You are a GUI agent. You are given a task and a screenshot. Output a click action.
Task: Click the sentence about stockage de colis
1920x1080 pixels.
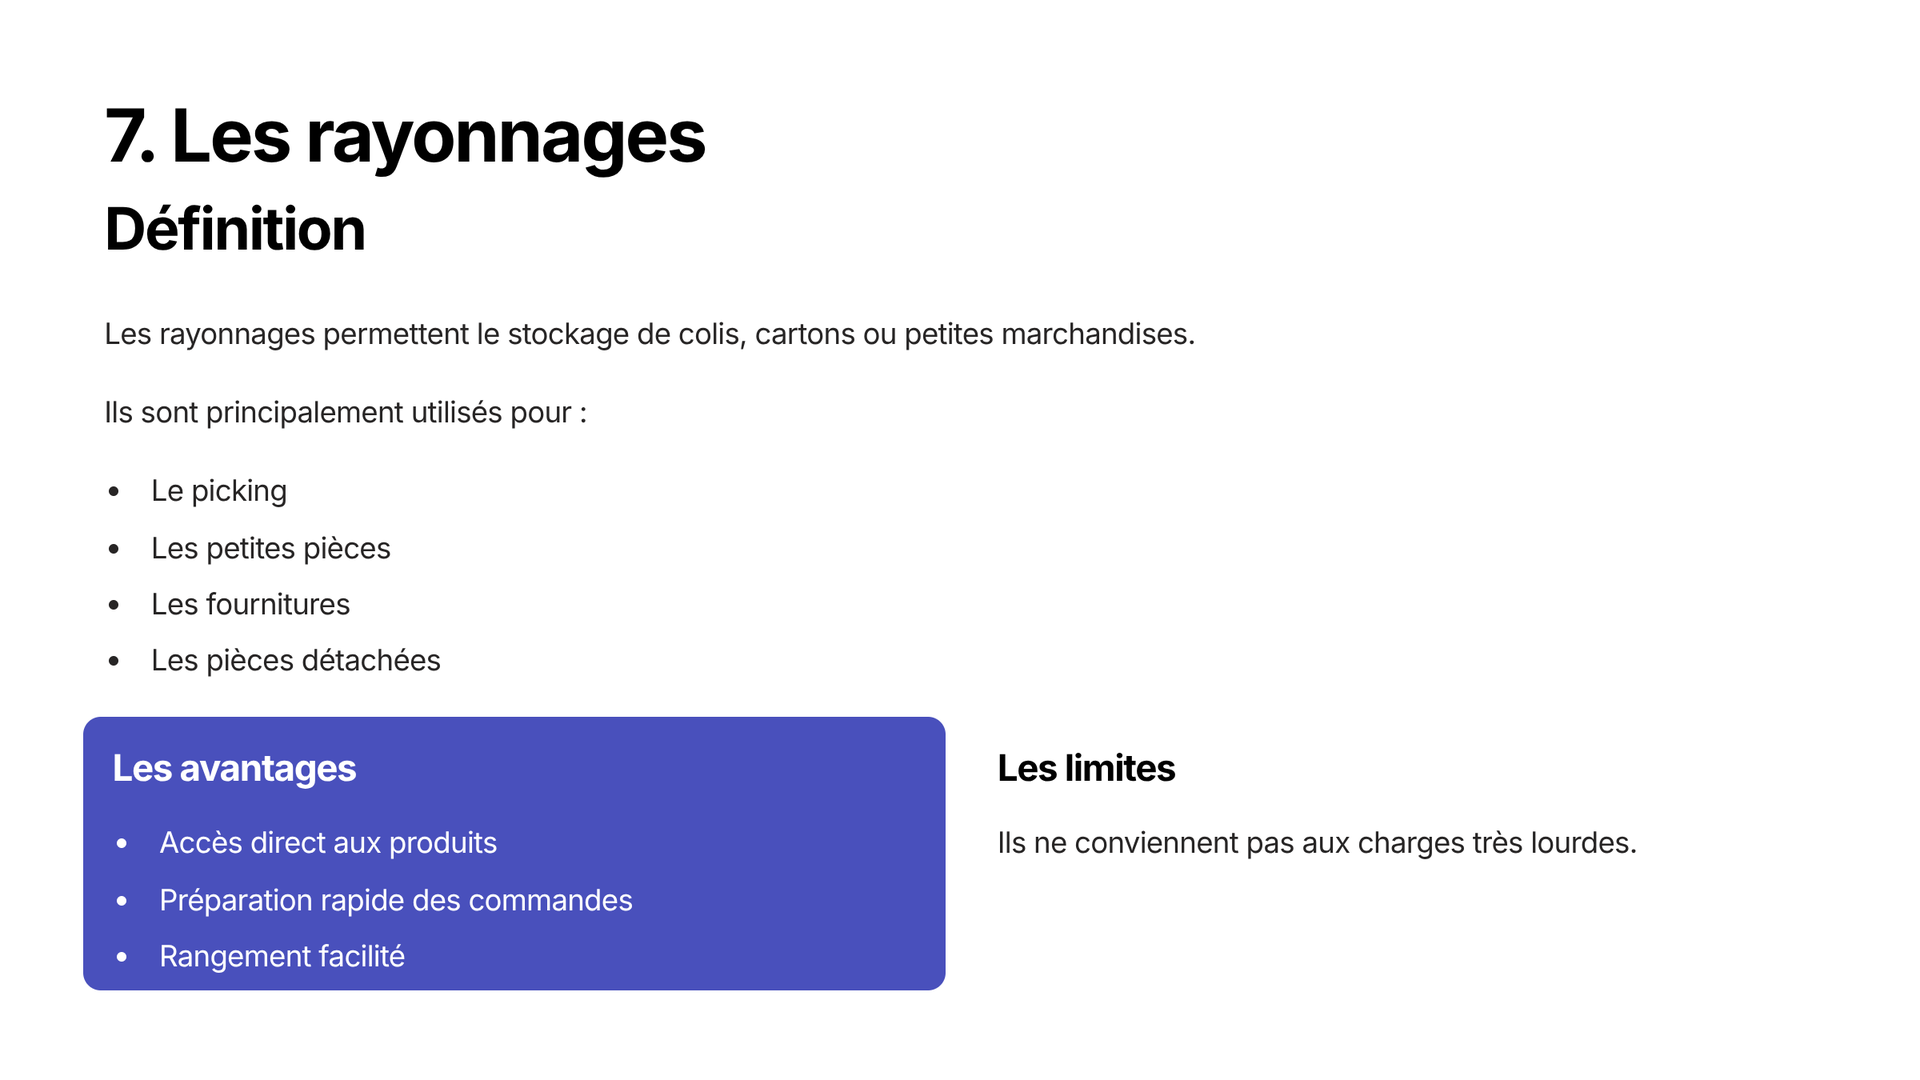click(x=650, y=334)
